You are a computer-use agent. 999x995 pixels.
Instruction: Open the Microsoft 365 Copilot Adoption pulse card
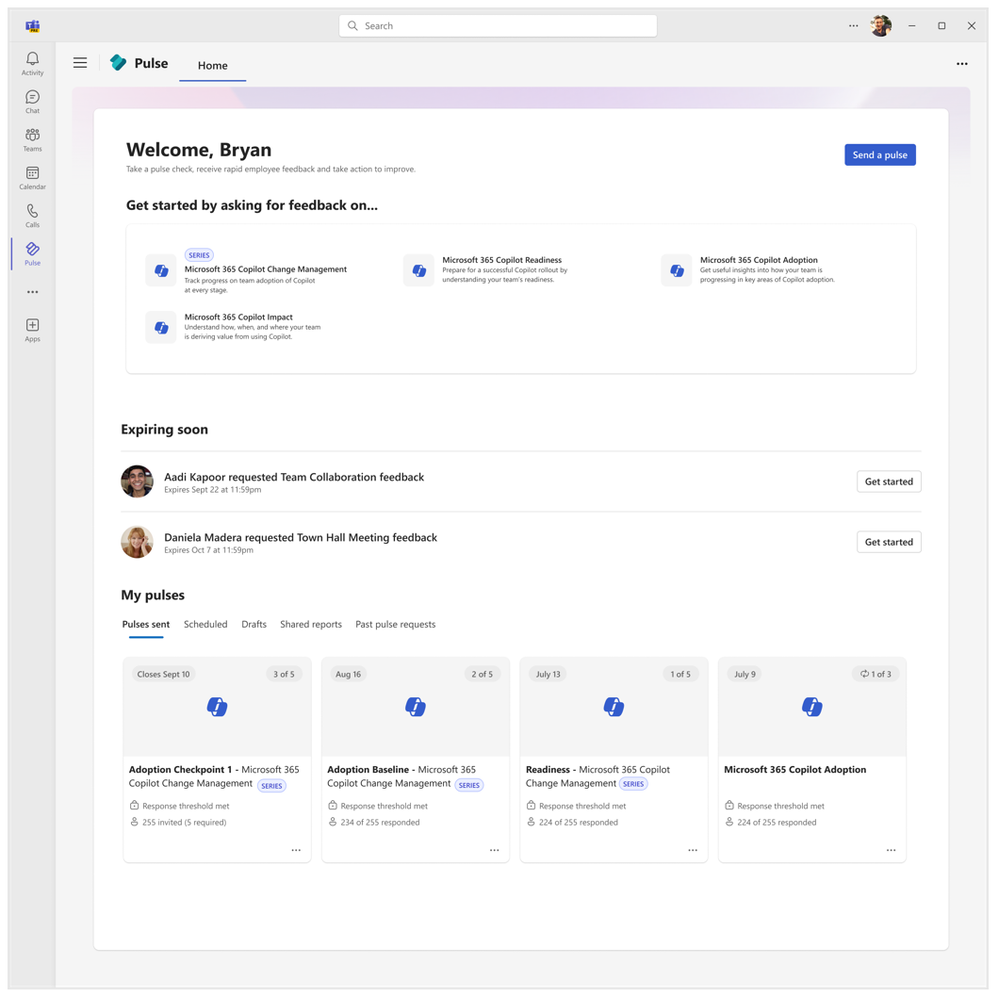(x=812, y=760)
